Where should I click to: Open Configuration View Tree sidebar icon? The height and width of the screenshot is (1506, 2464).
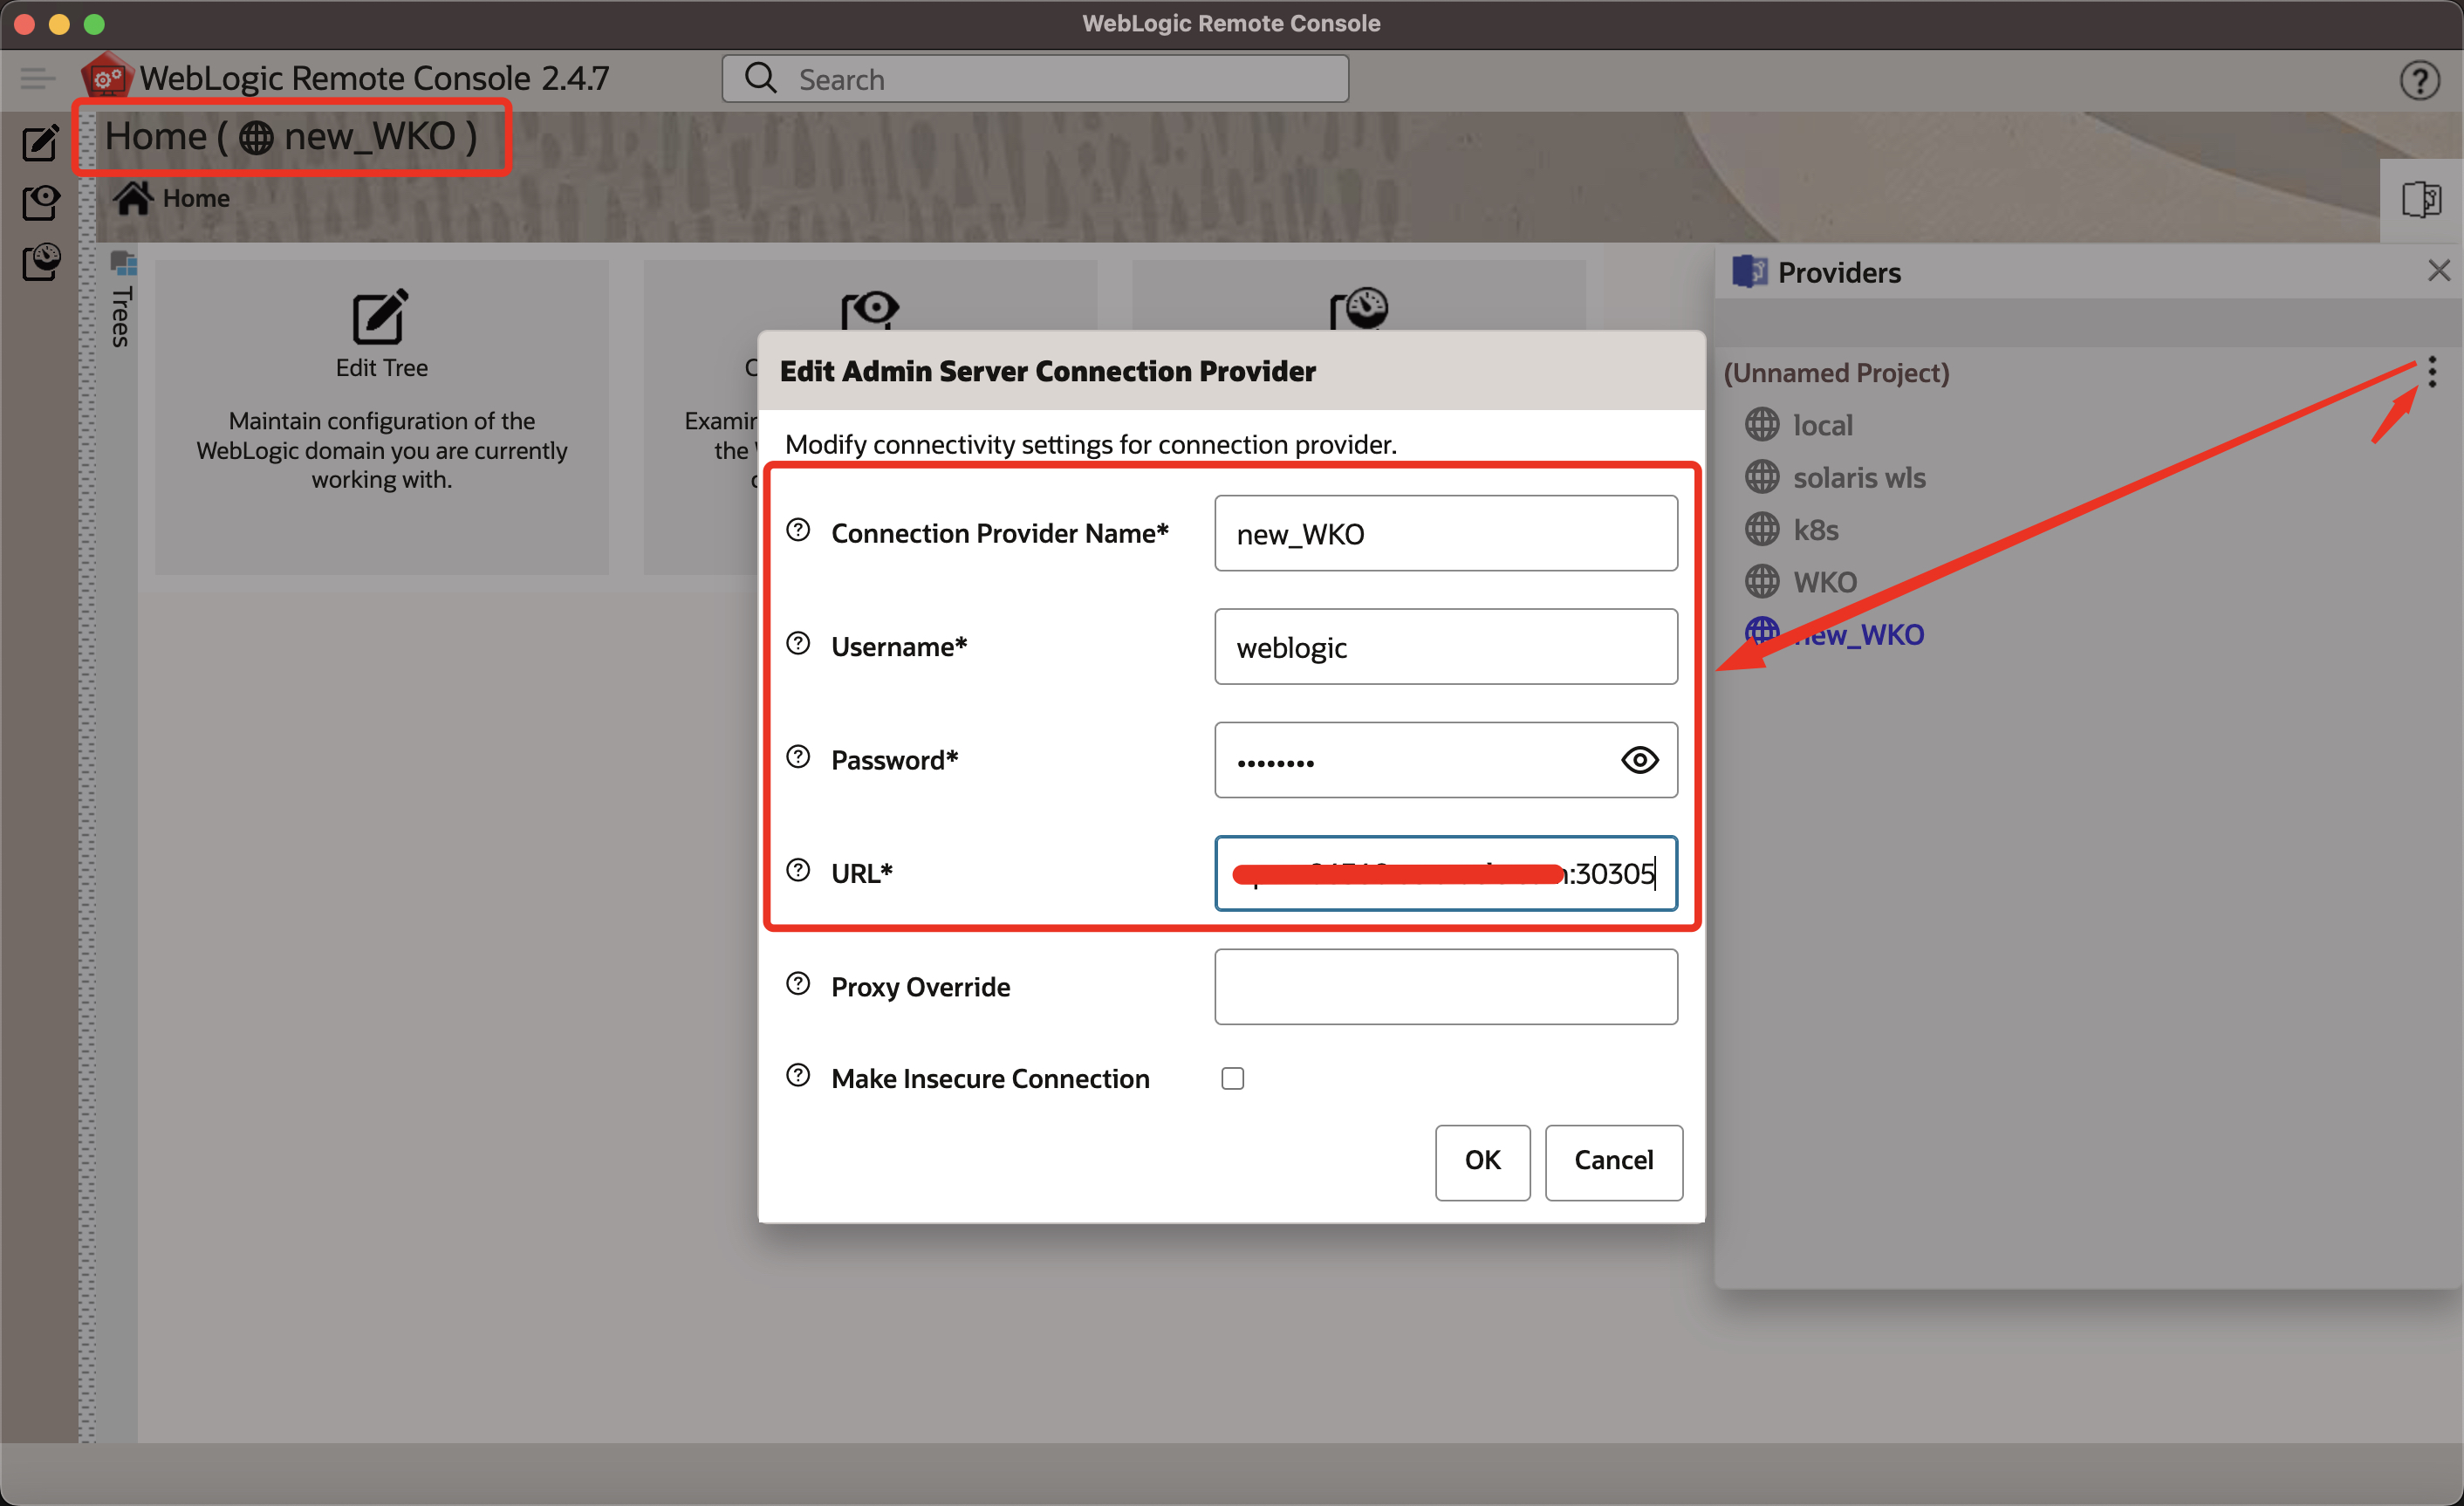pos(40,203)
